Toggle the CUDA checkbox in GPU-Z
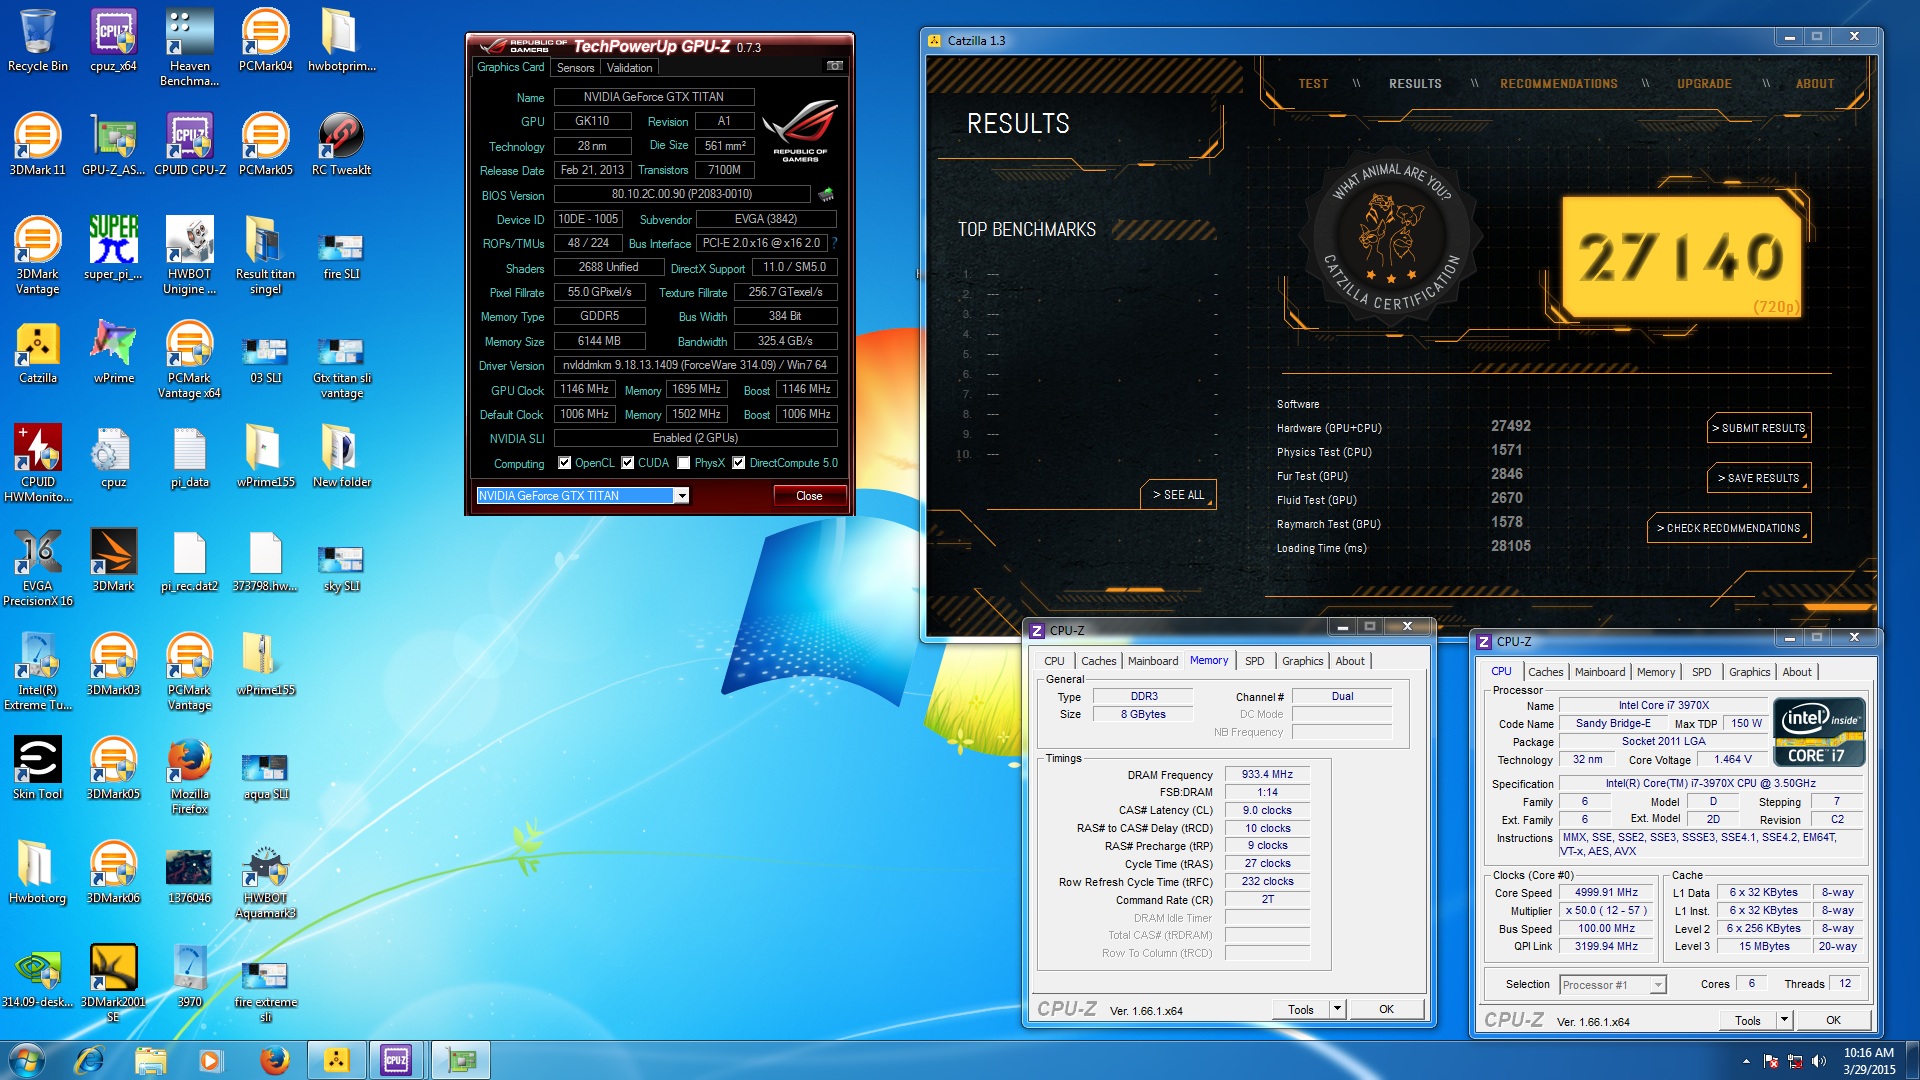 [x=627, y=463]
